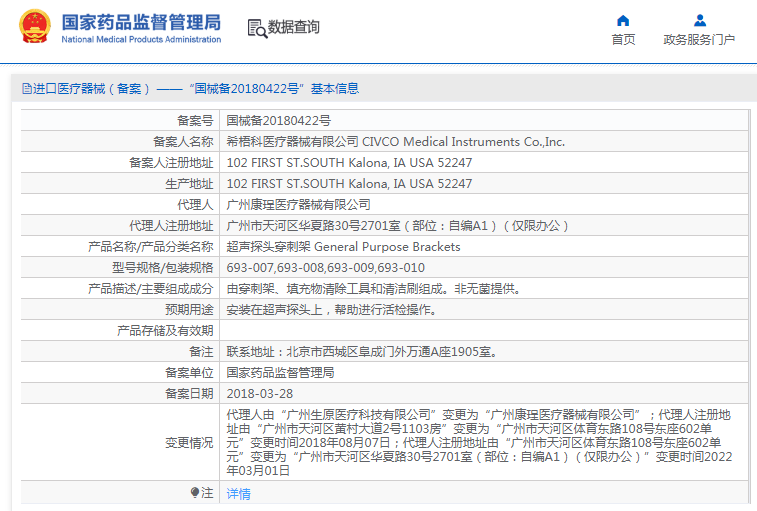Viewport: 757px width, 511px height.
Task: Click the 产品存储及有效期 label
Action: [x=165, y=331]
